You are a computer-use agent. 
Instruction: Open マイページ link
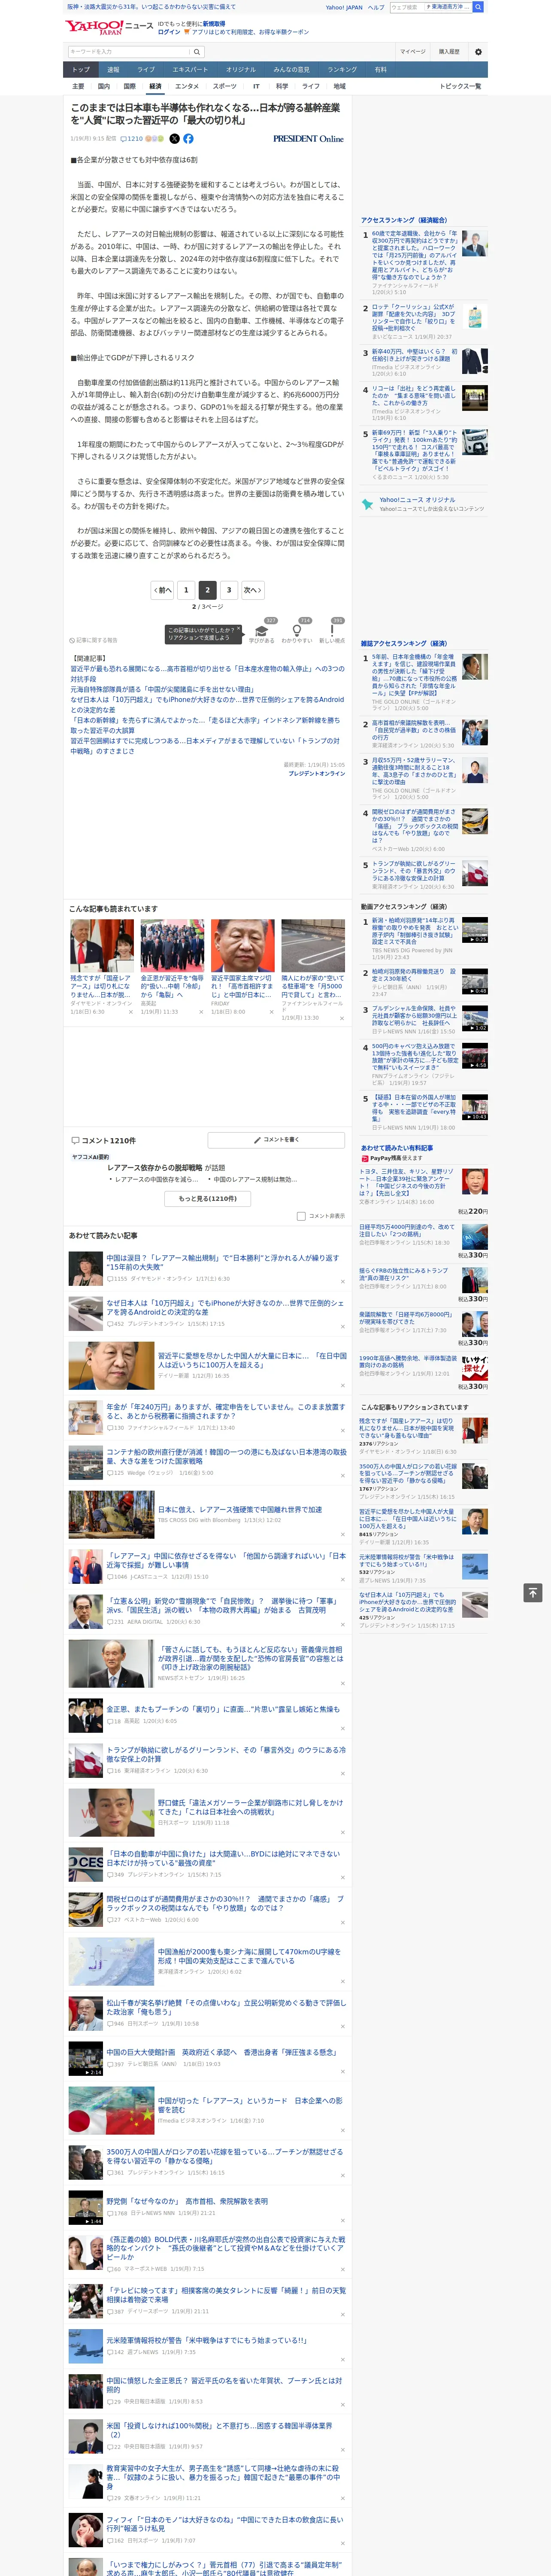[413, 51]
